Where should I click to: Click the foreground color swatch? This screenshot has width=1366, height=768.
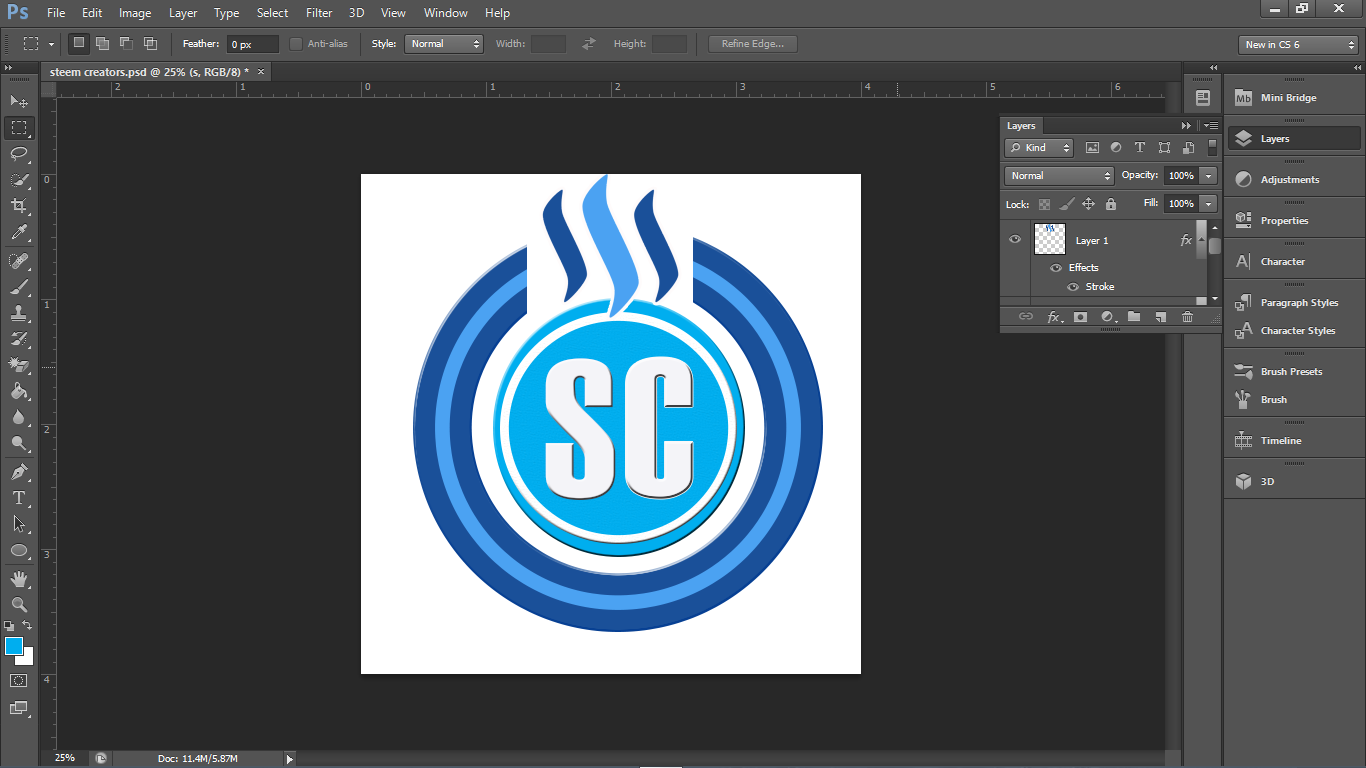(x=12, y=645)
